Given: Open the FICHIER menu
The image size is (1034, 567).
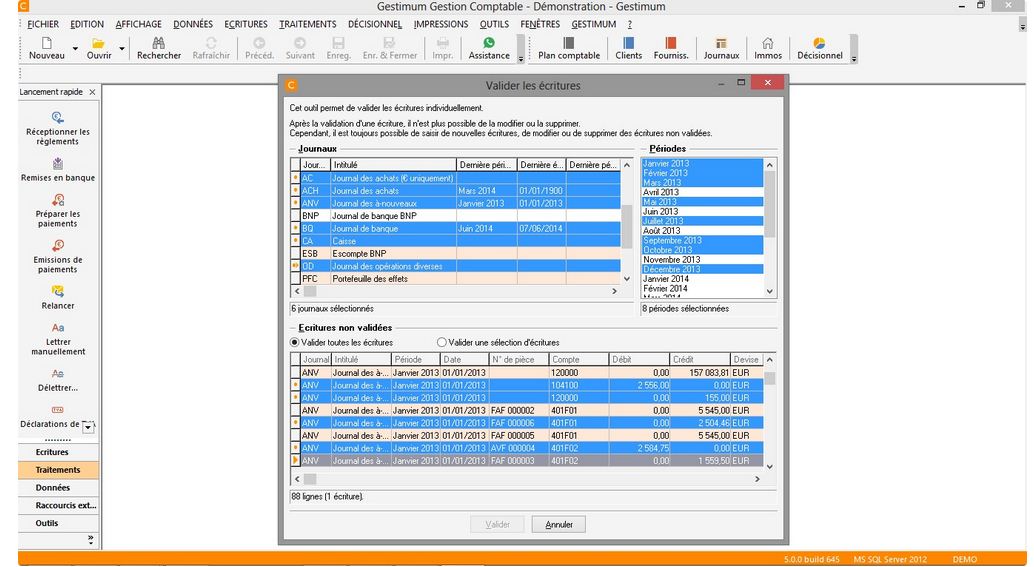Looking at the screenshot, I should click(43, 24).
